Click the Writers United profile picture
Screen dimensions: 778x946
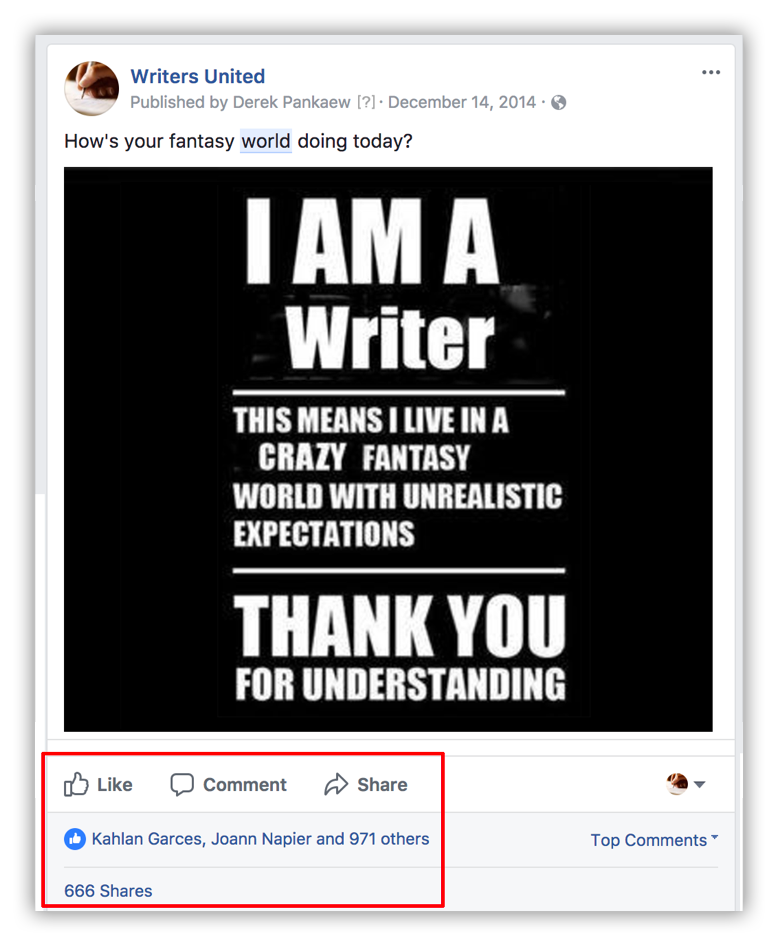[x=92, y=88]
